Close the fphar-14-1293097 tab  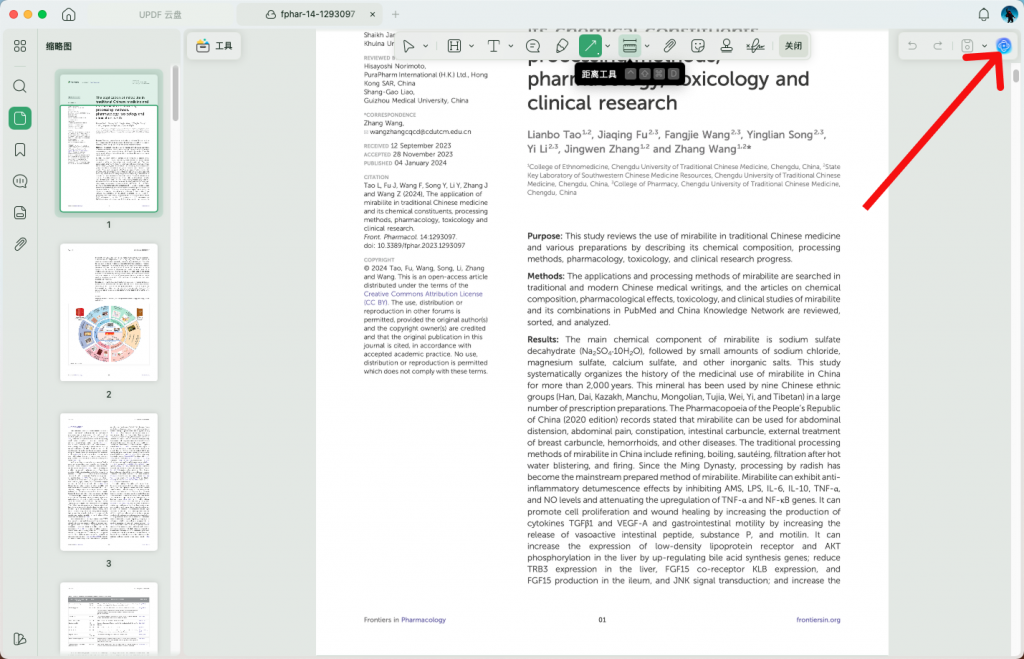[x=372, y=14]
